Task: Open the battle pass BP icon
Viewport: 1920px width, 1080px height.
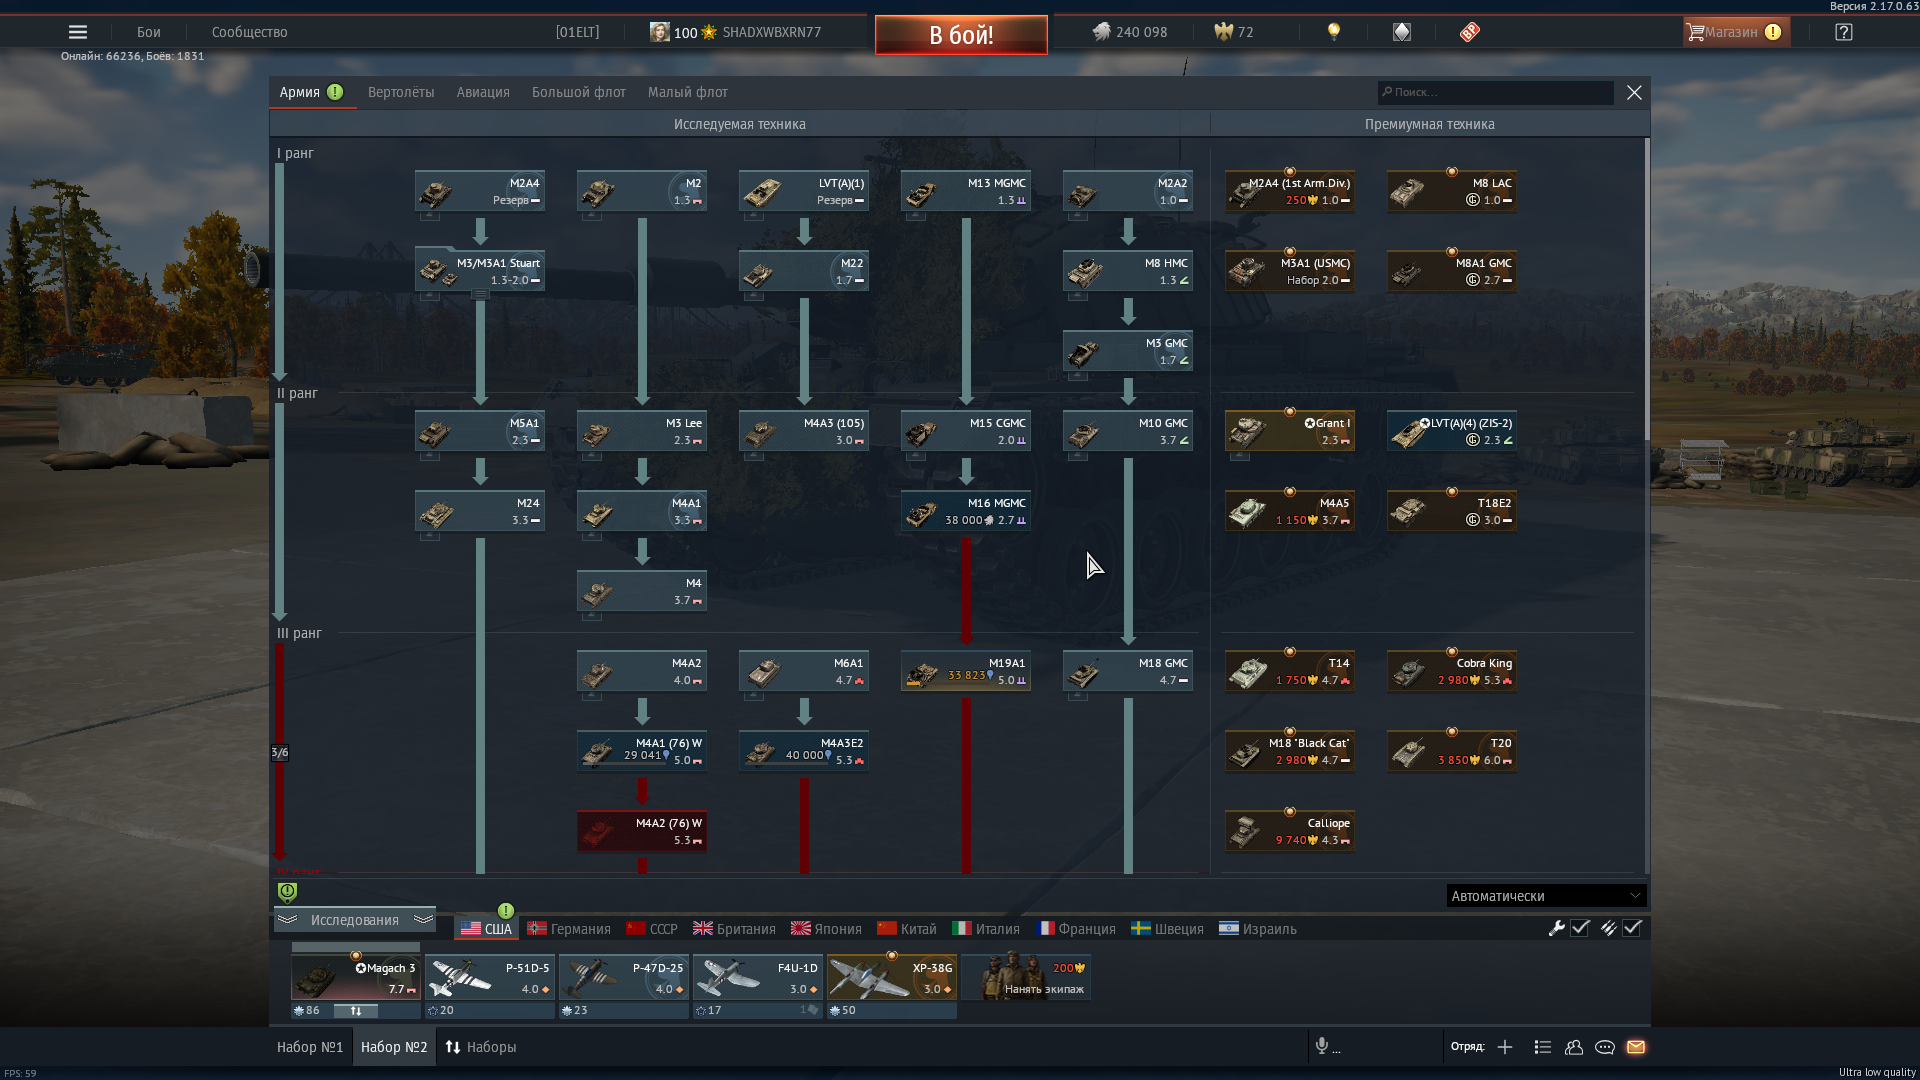Action: tap(1469, 32)
